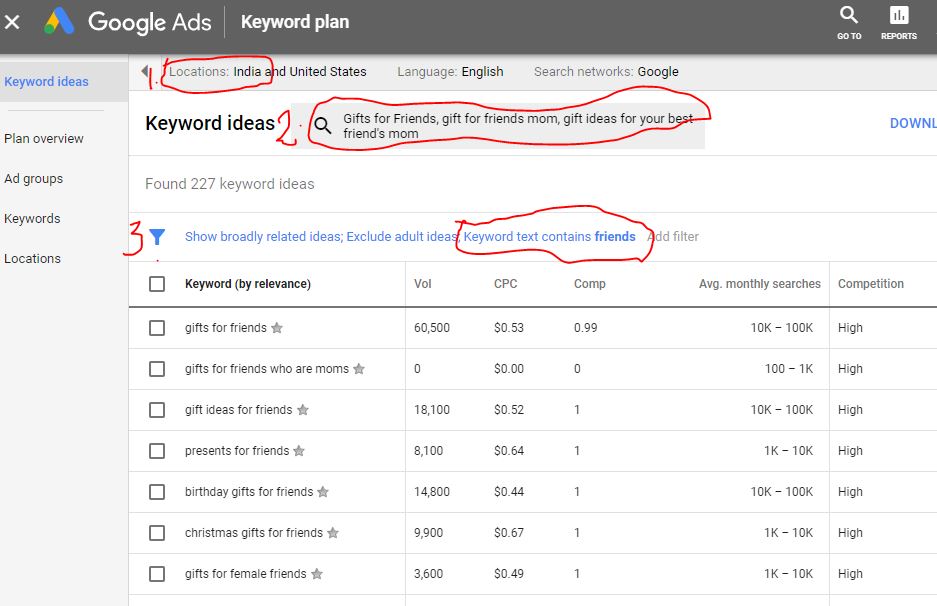Image resolution: width=937 pixels, height=606 pixels.
Task: Close the keyword plan with X icon
Action: (12, 22)
